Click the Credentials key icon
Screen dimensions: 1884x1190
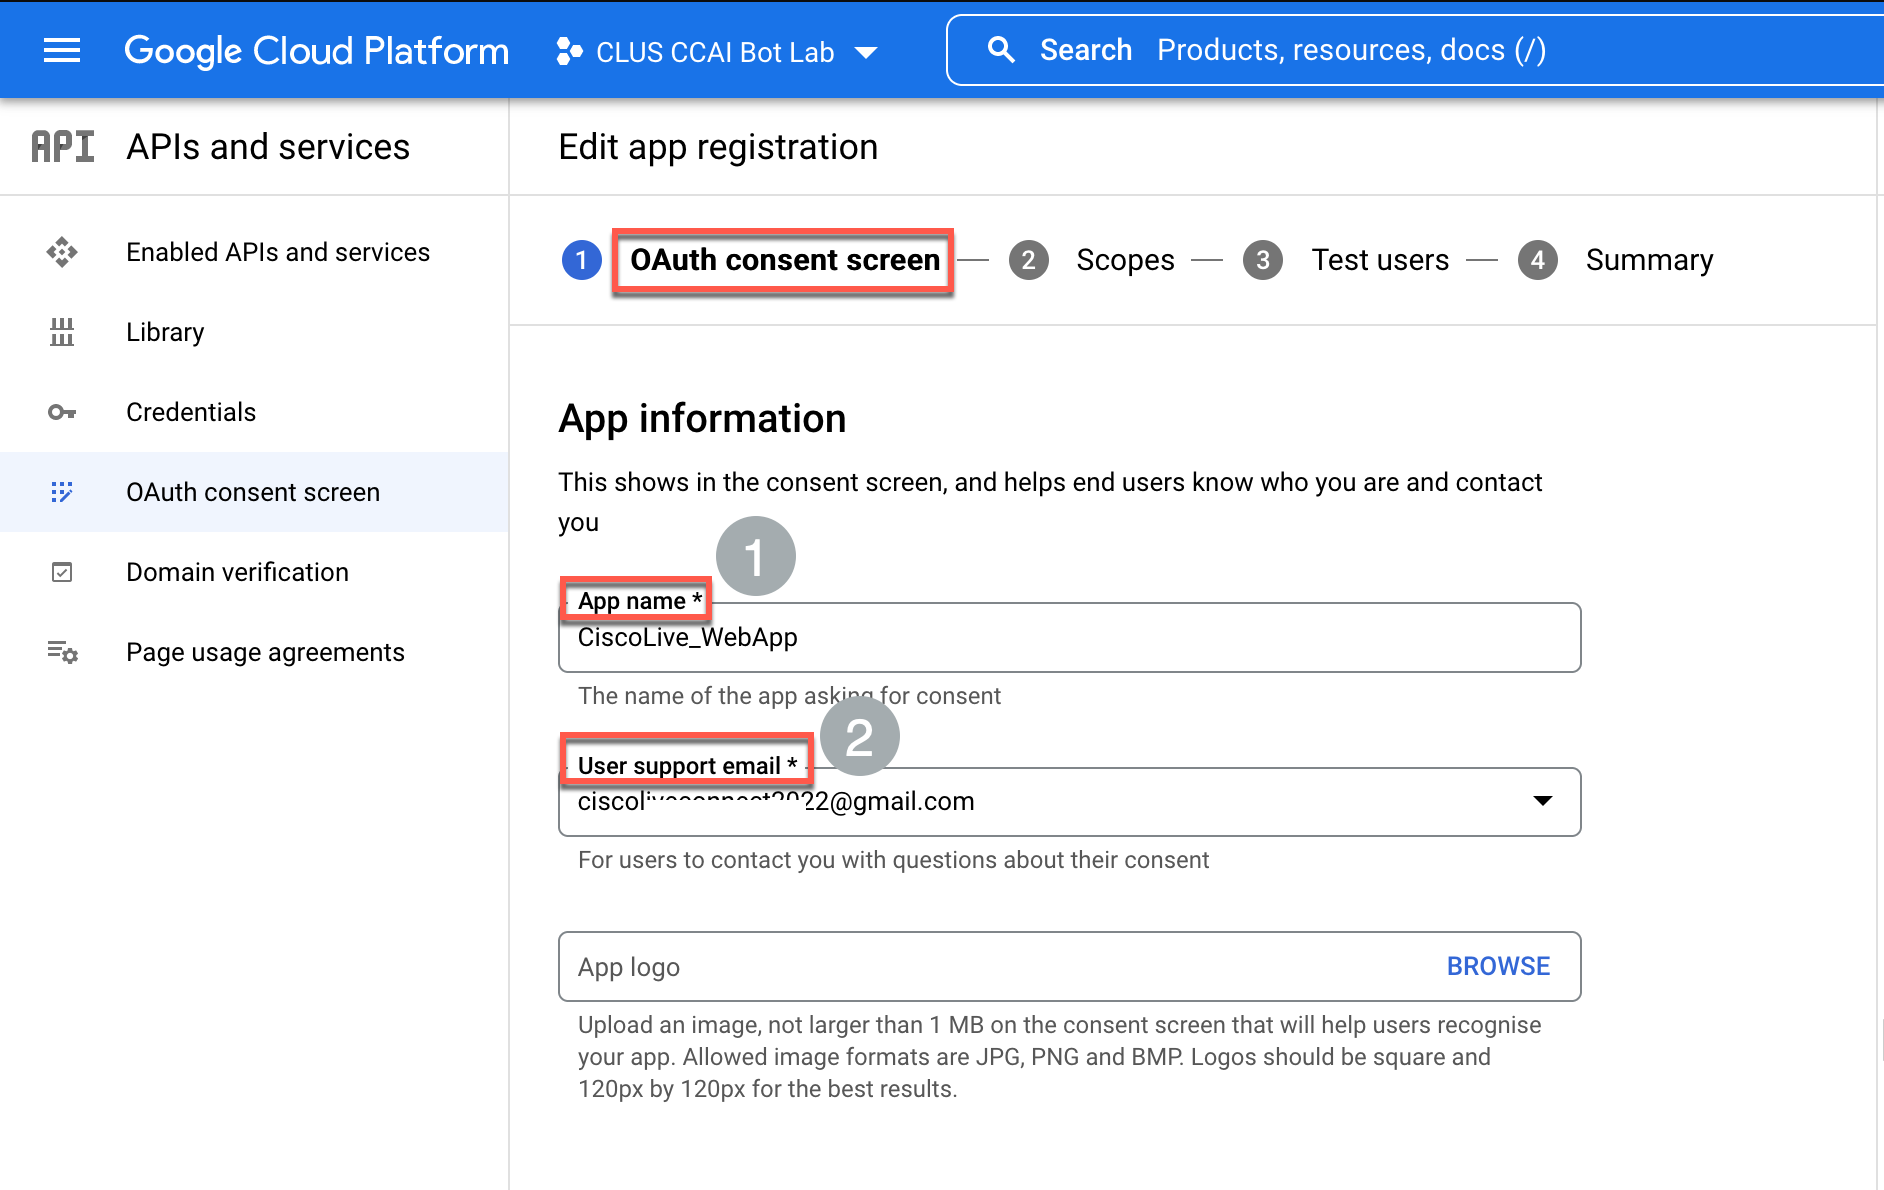[62, 412]
